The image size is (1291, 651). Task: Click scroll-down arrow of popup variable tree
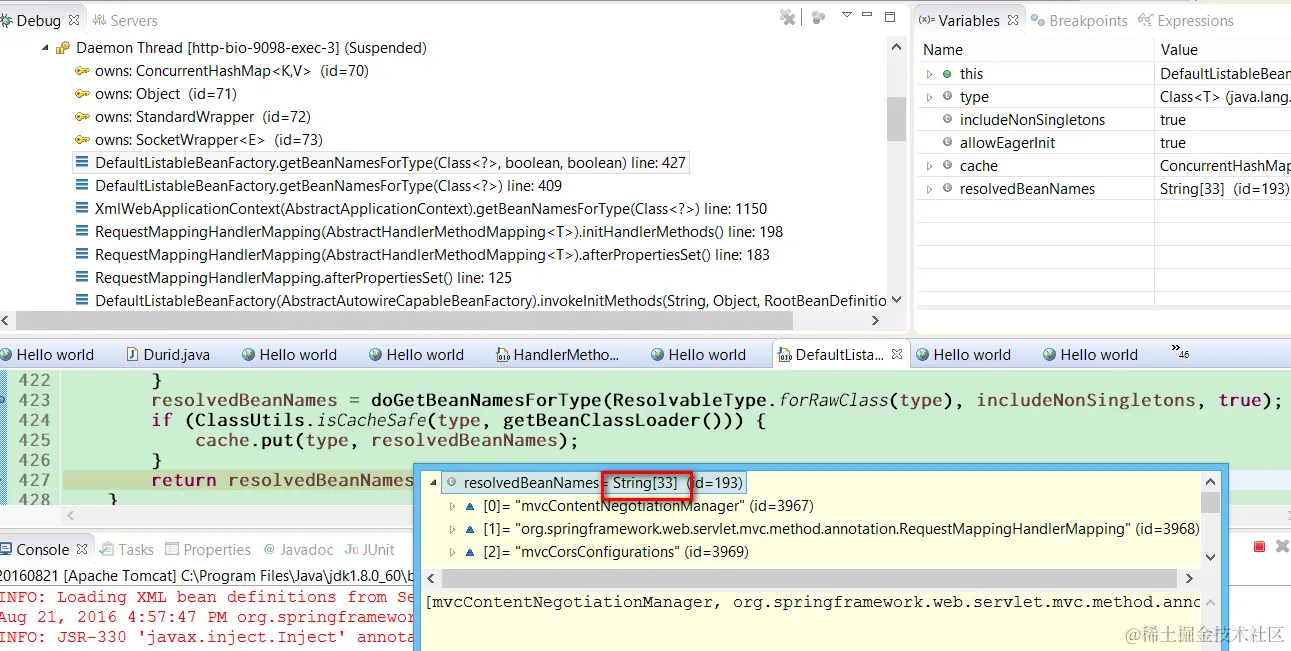click(1210, 557)
